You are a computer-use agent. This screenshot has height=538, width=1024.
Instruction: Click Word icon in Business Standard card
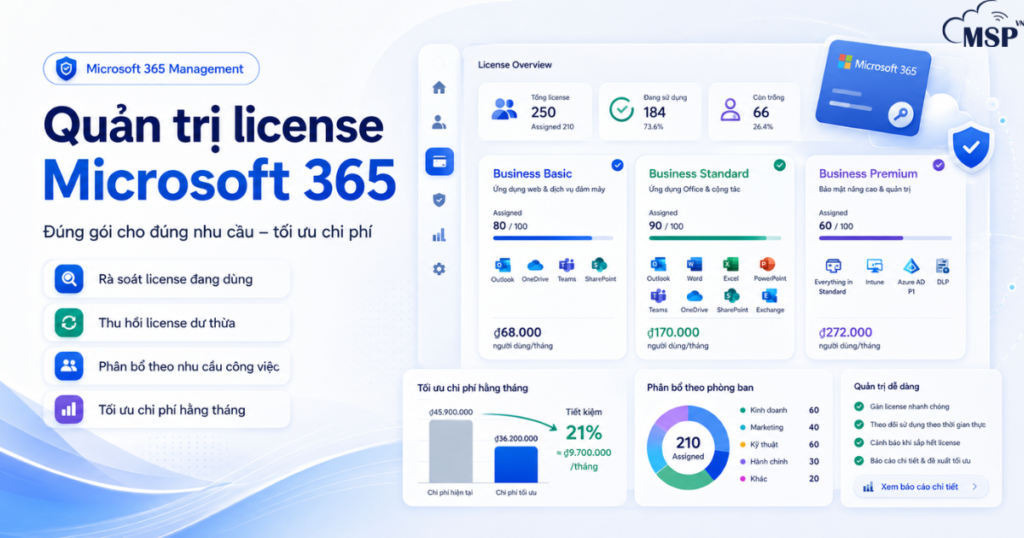[x=694, y=264]
